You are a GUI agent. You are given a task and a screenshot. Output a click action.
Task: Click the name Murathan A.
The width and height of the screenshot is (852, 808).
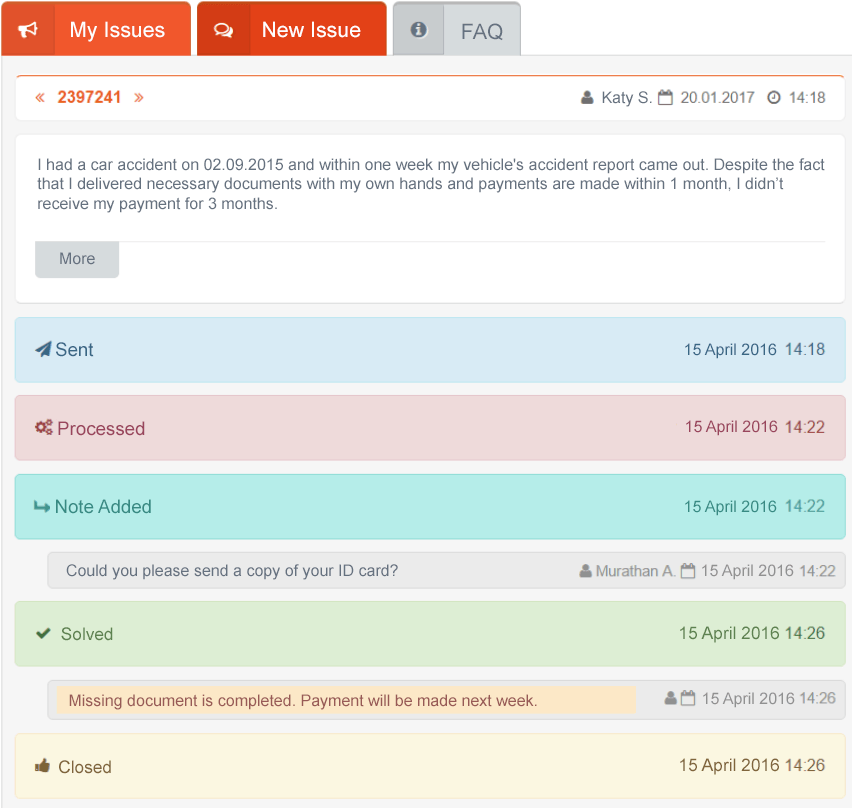635,571
